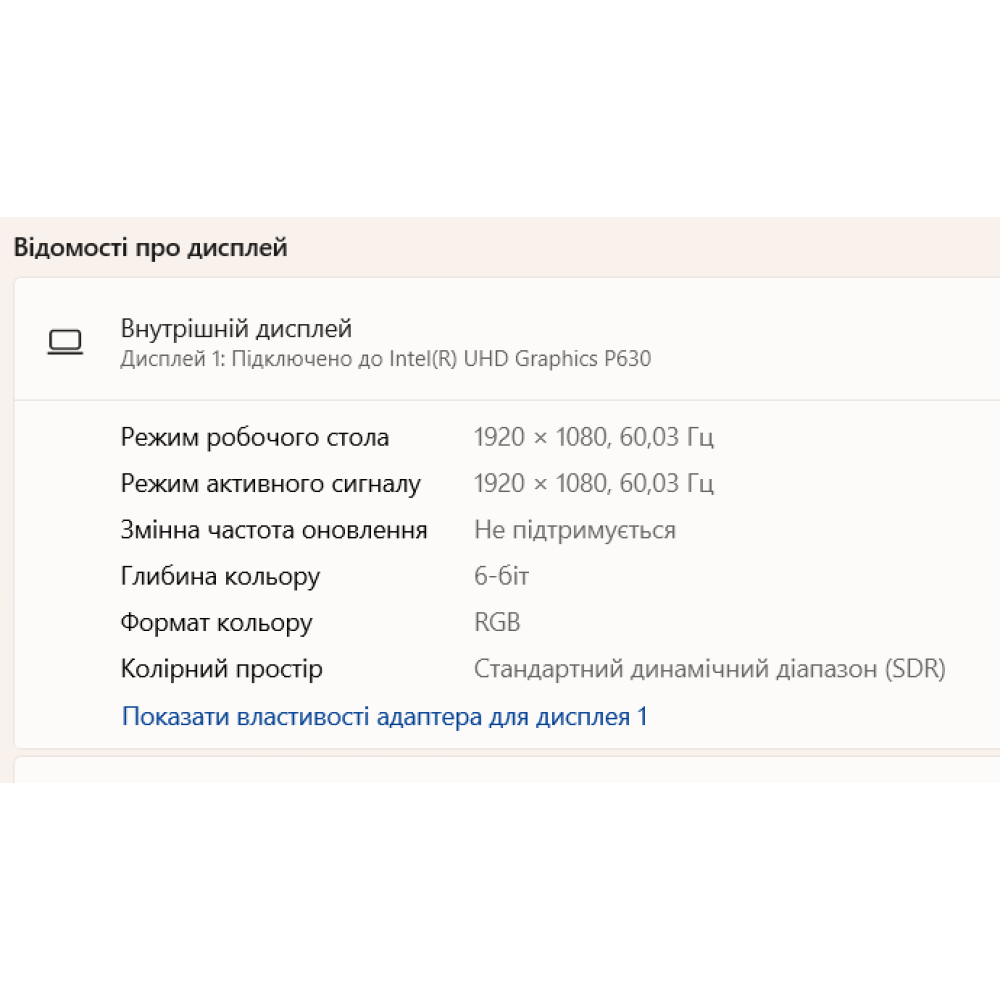This screenshot has width=1000, height=1000.
Task: Select the Формат кольору label
Action: pyautogui.click(x=216, y=622)
